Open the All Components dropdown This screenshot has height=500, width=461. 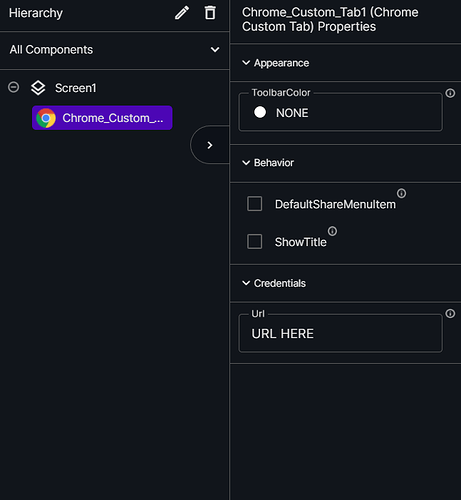(x=114, y=50)
